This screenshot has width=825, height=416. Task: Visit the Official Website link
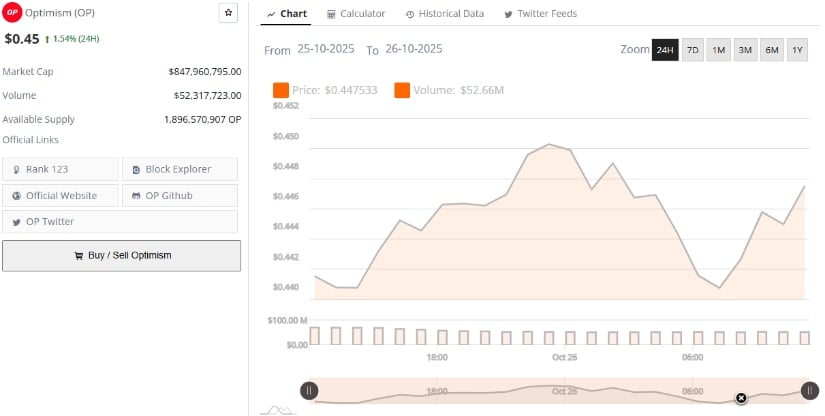pyautogui.click(x=61, y=195)
